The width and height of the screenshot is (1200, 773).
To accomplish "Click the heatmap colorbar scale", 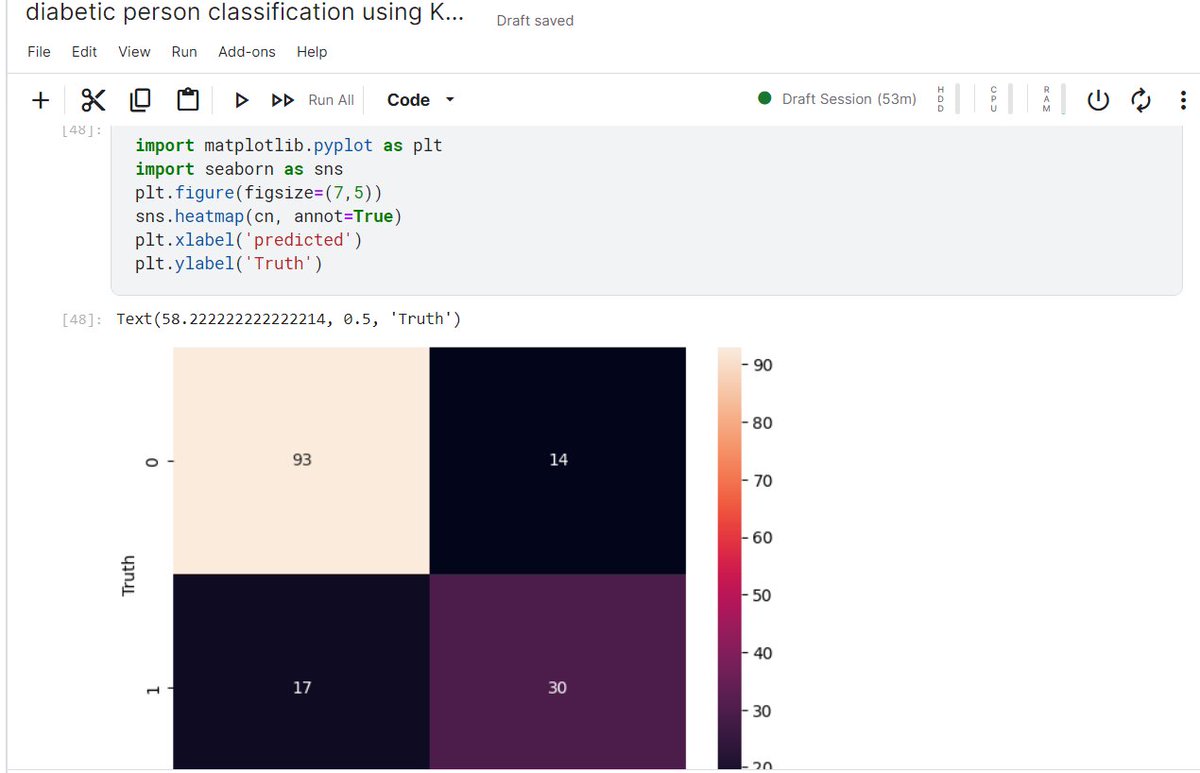I will point(729,557).
